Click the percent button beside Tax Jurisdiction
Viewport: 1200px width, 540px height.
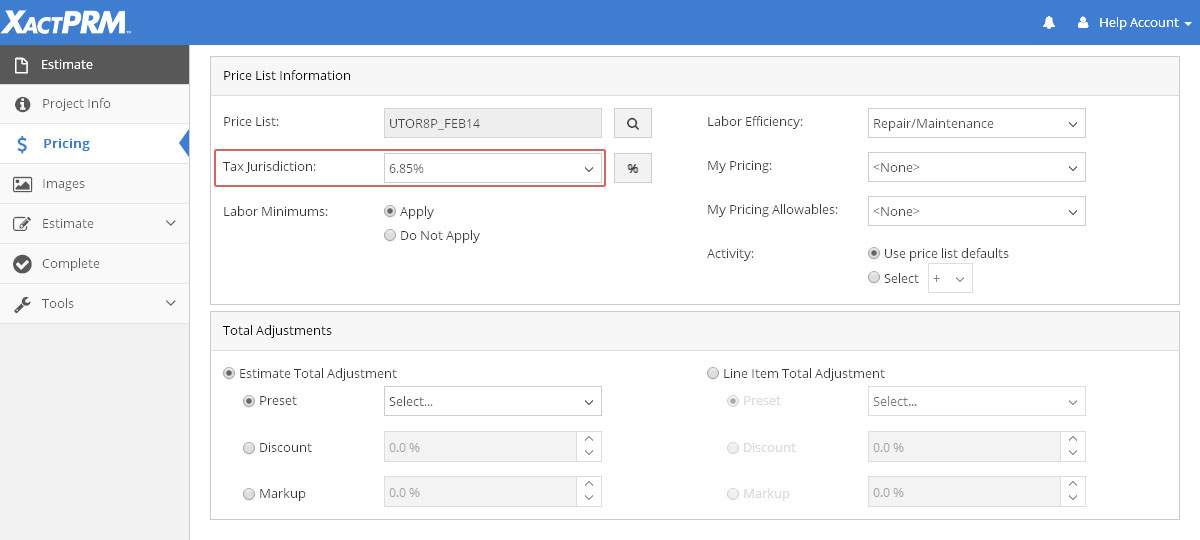(x=632, y=169)
